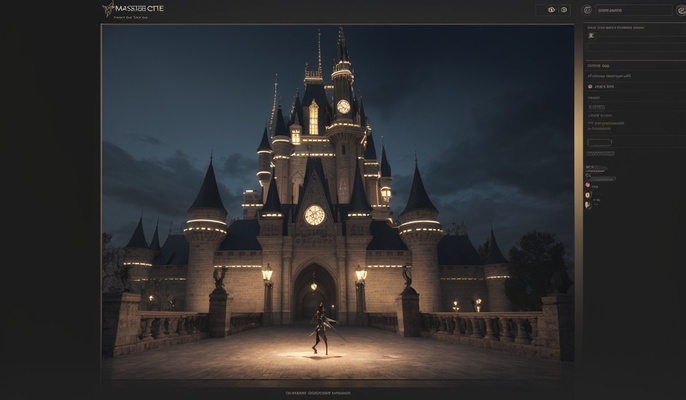Click the circular icon left of search field
Viewport: 686px width, 400px height.
[x=587, y=10]
